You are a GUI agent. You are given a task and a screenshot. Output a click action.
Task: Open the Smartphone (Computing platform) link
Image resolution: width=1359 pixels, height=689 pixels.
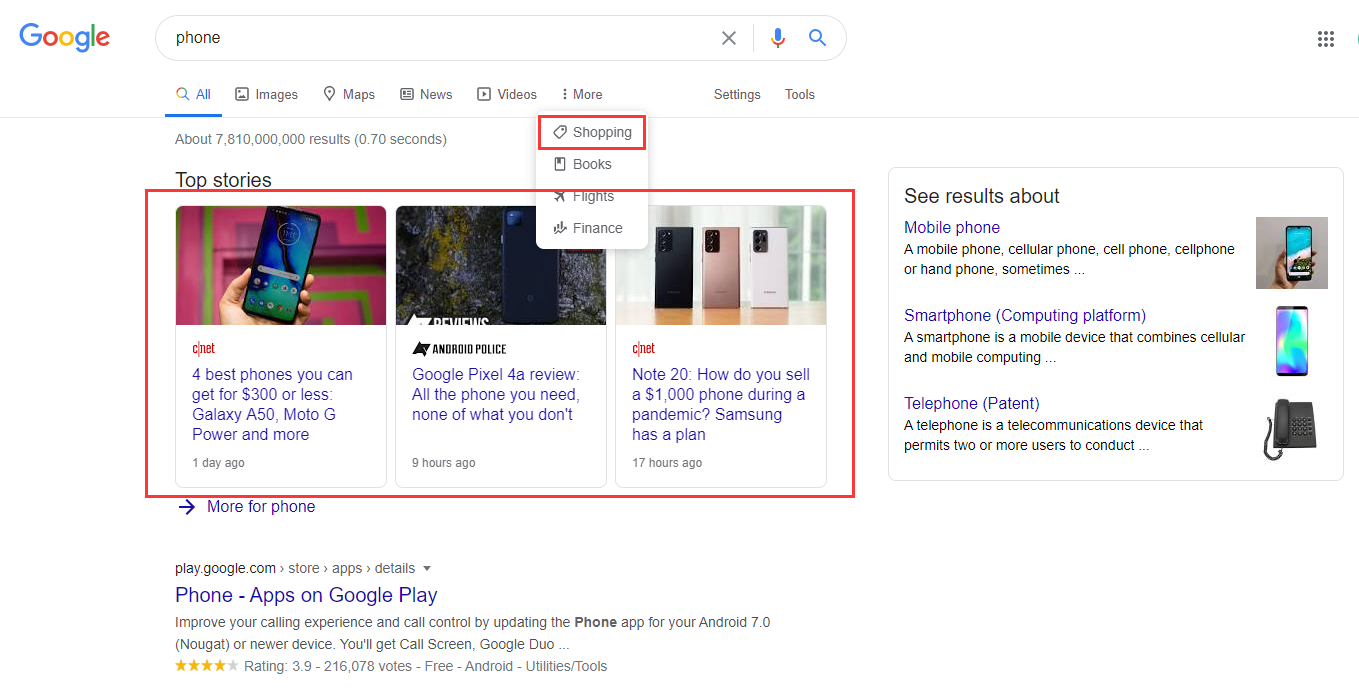pos(1025,316)
